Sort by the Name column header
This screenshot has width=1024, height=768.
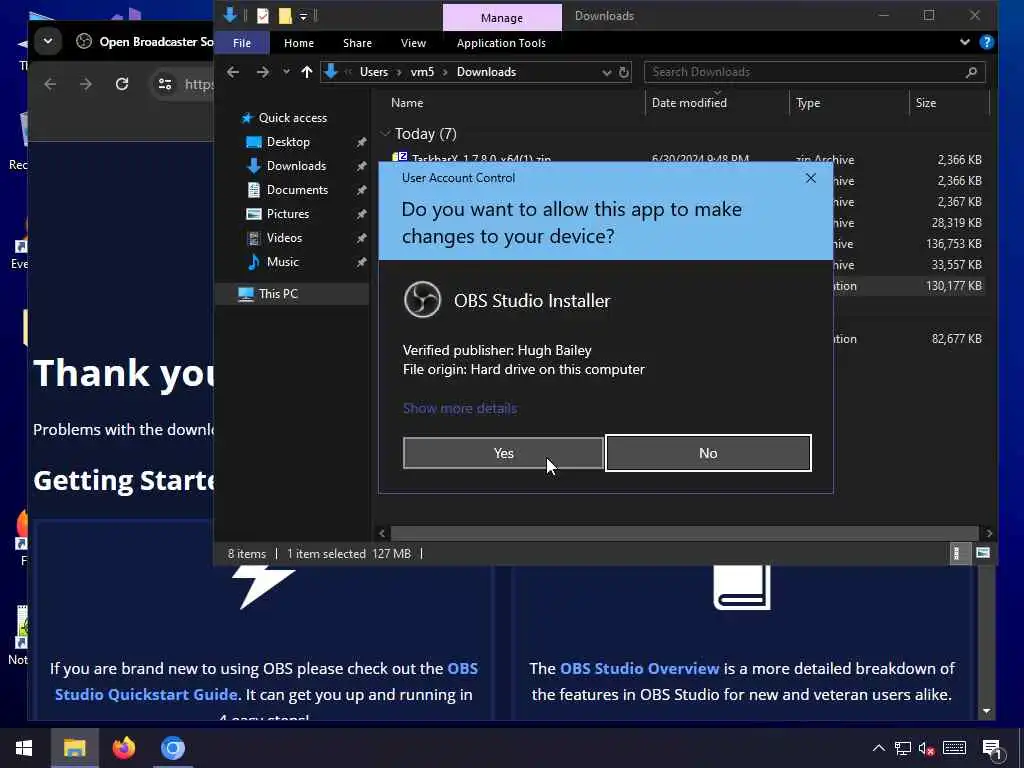(x=407, y=103)
